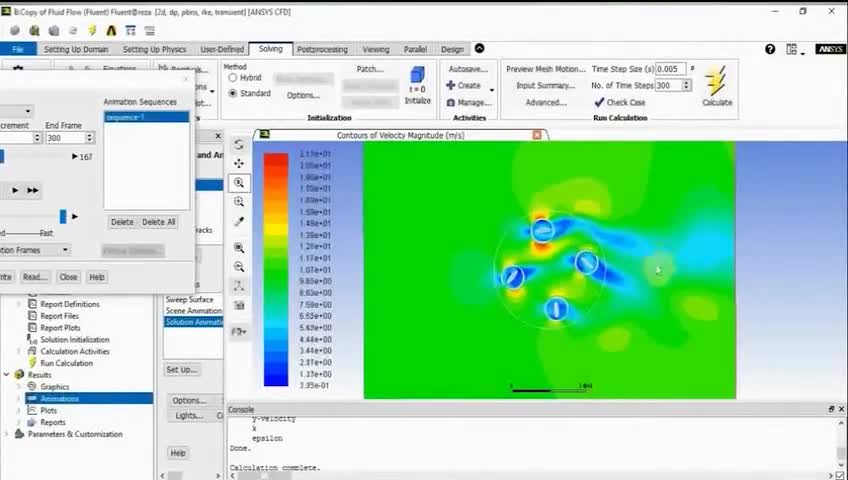Open the Postprocessing ribbon tab
This screenshot has width=848, height=480.
pyautogui.click(x=322, y=49)
